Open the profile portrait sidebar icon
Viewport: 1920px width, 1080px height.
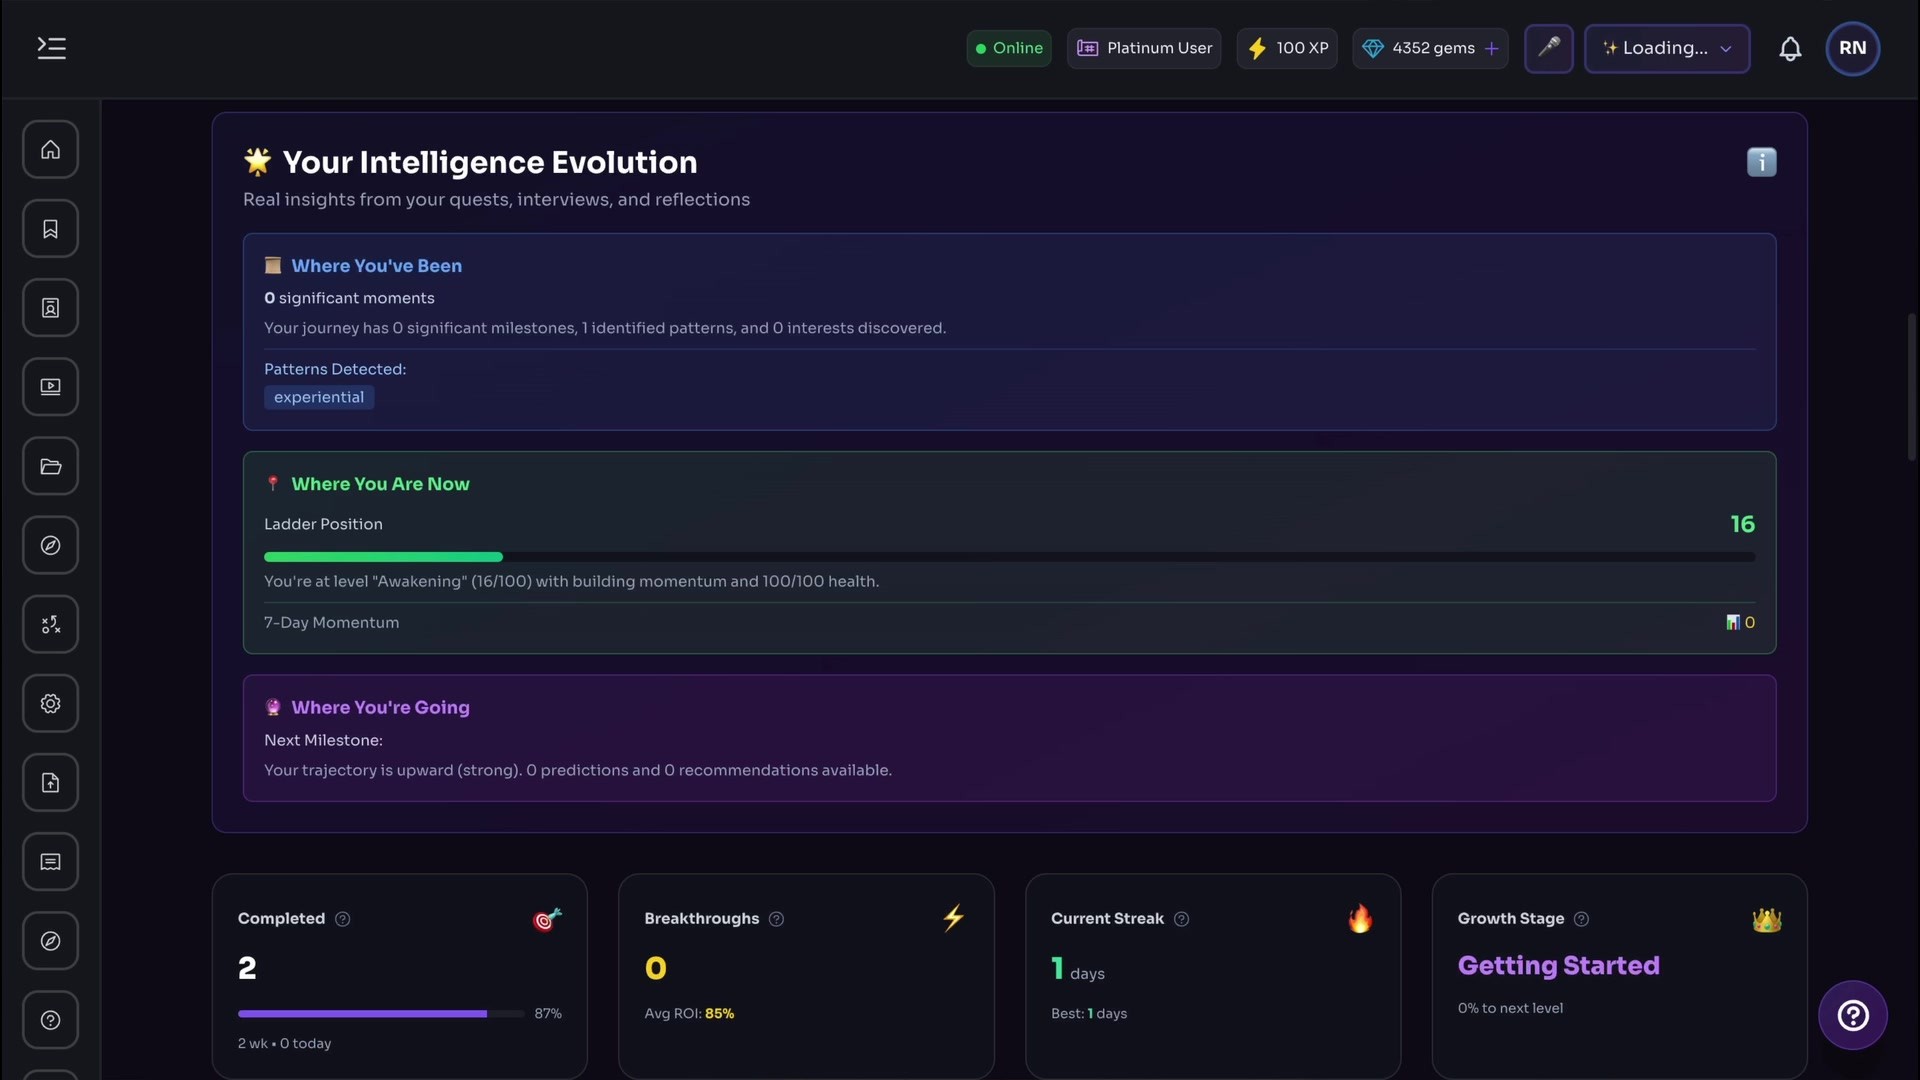(50, 308)
